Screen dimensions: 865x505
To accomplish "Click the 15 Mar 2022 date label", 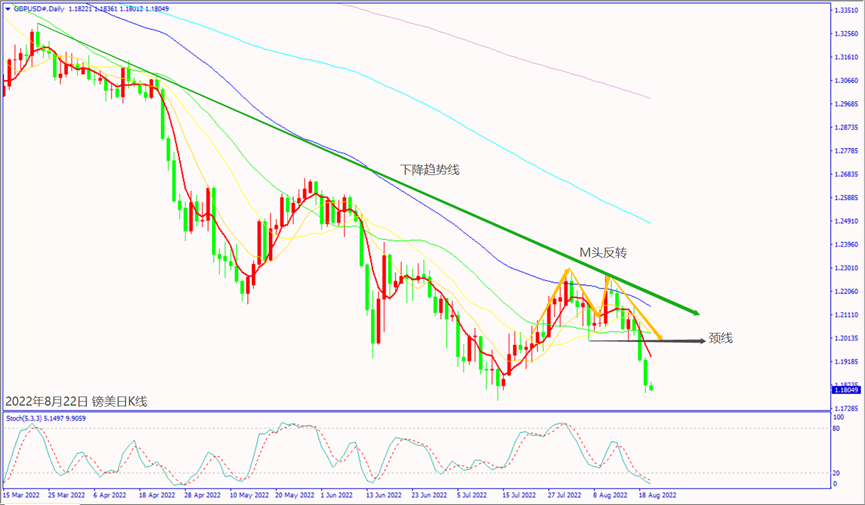I will pyautogui.click(x=24, y=495).
